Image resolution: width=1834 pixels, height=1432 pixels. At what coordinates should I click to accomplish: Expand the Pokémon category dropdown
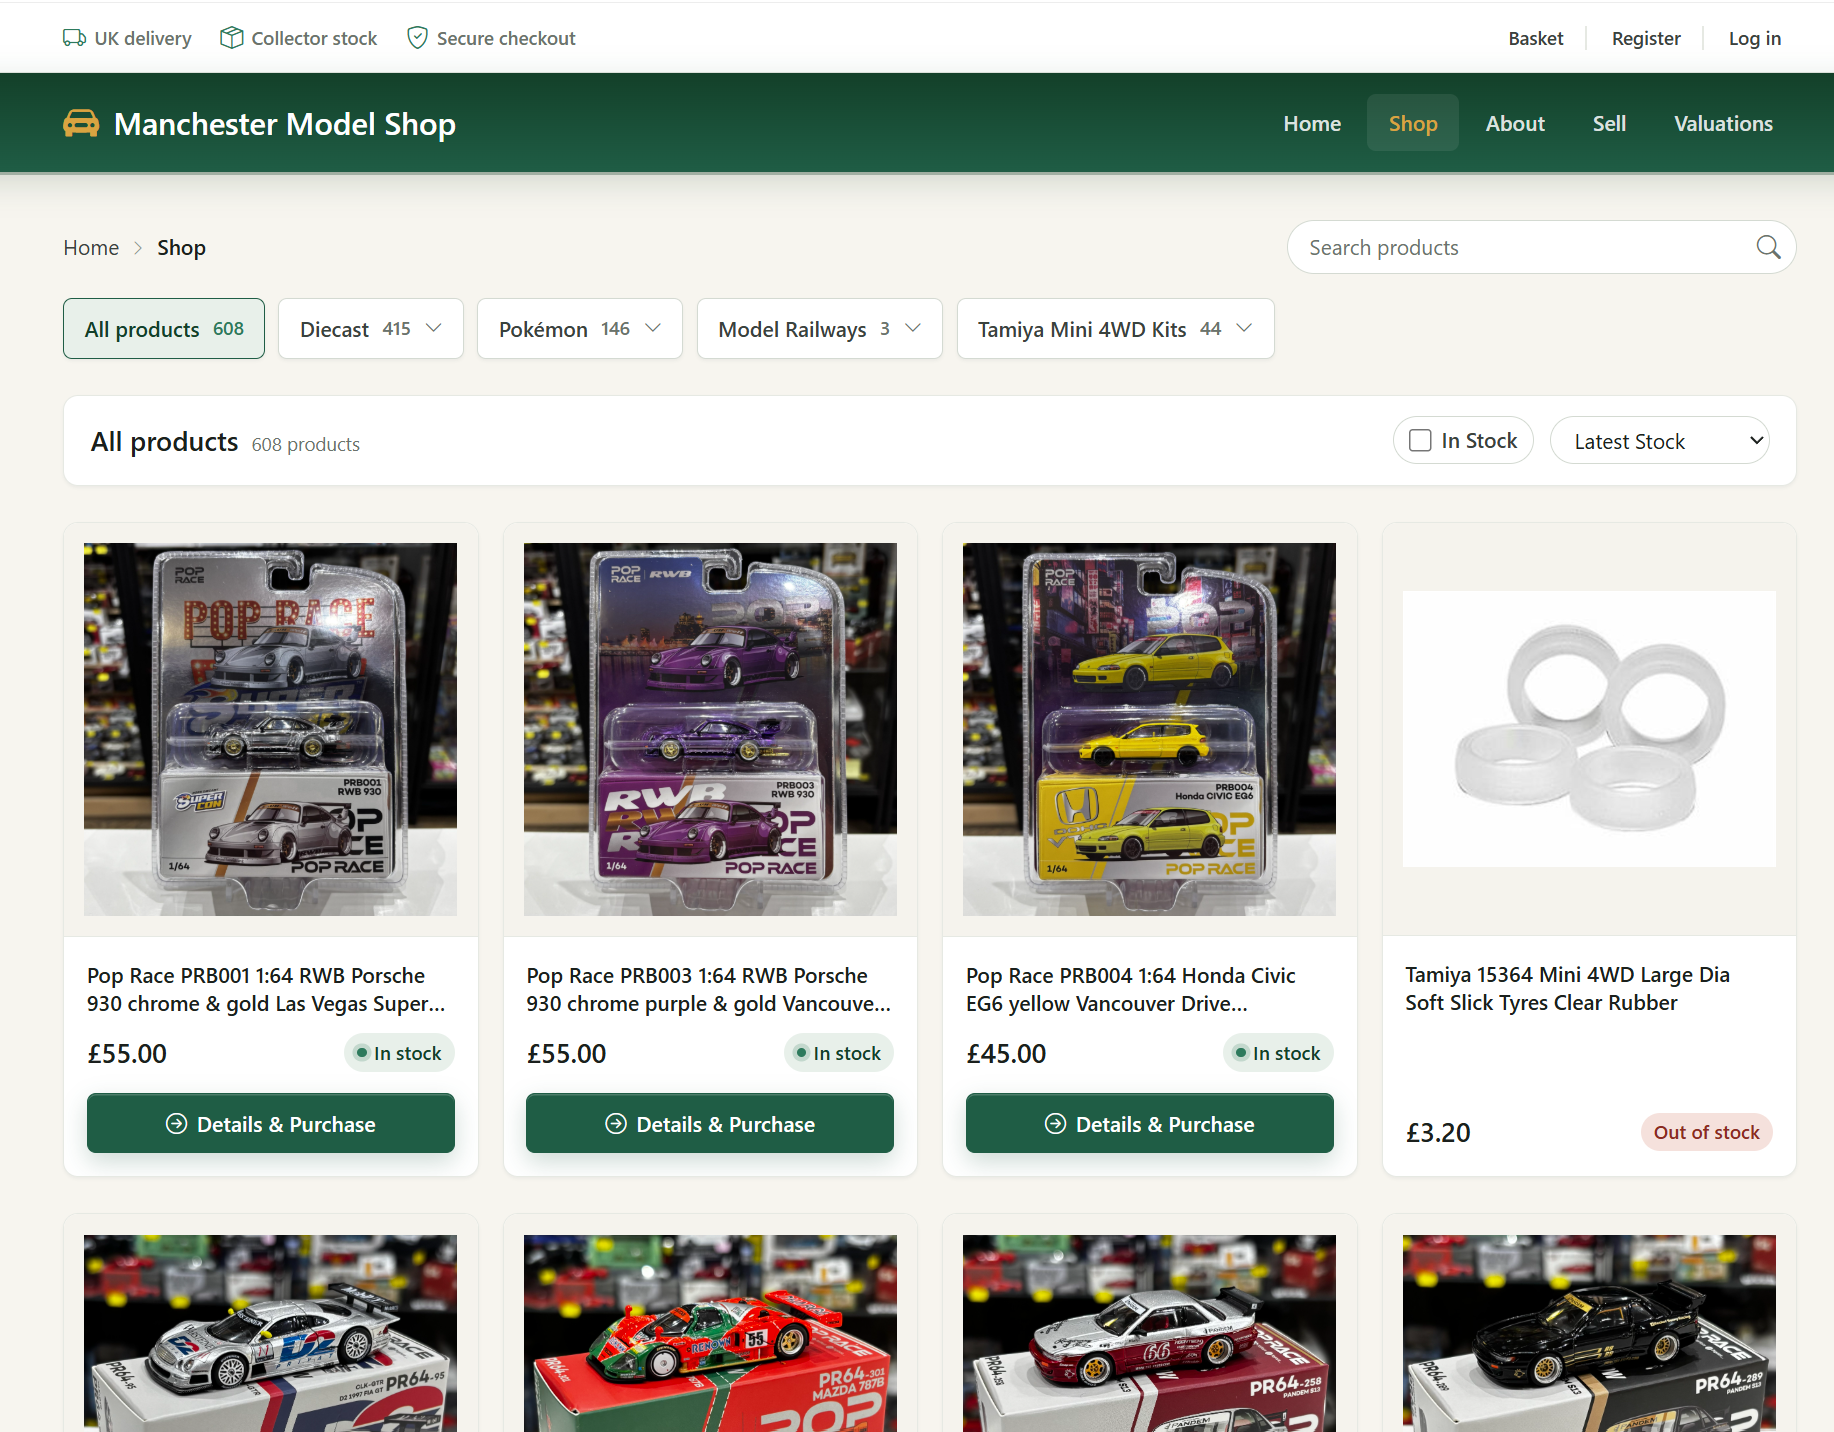(x=580, y=329)
